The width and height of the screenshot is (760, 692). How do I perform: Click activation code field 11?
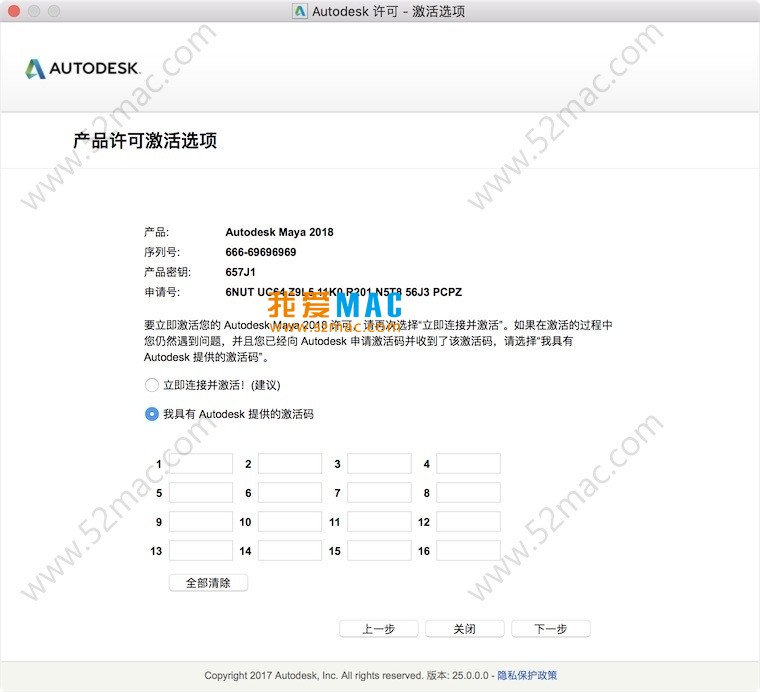(380, 522)
